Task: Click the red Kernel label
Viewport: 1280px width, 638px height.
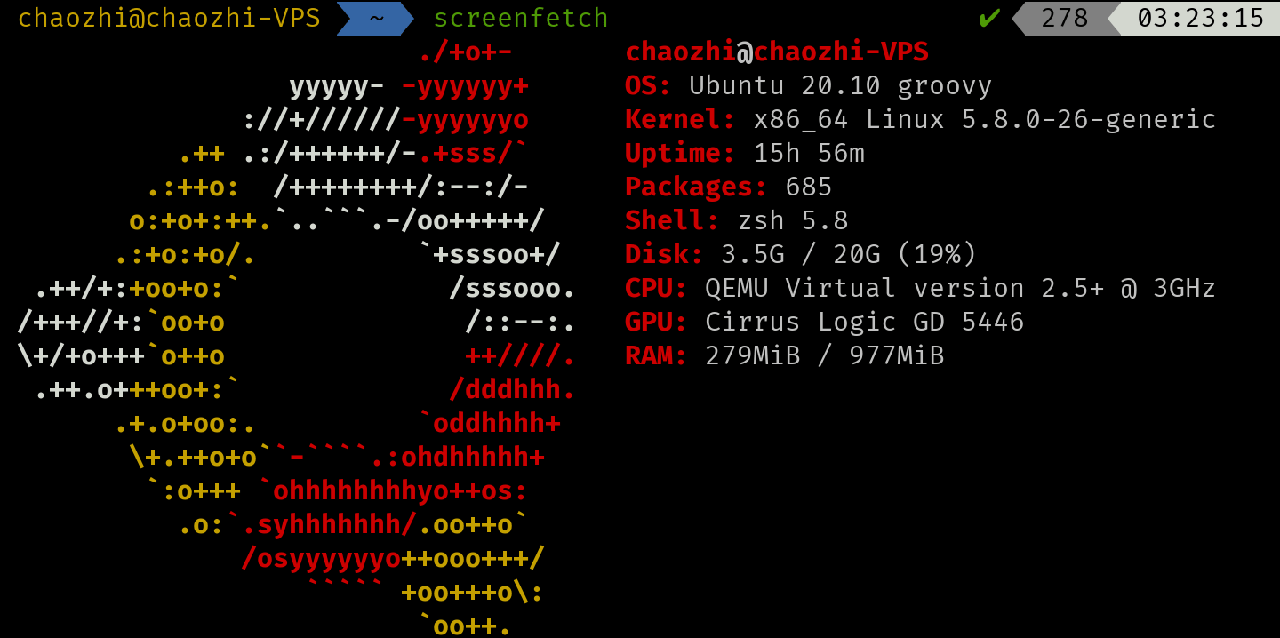Action: point(680,120)
